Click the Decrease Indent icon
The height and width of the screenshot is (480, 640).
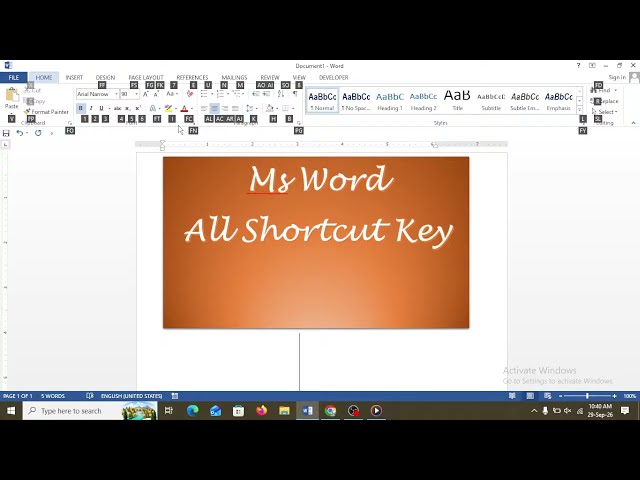[256, 94]
